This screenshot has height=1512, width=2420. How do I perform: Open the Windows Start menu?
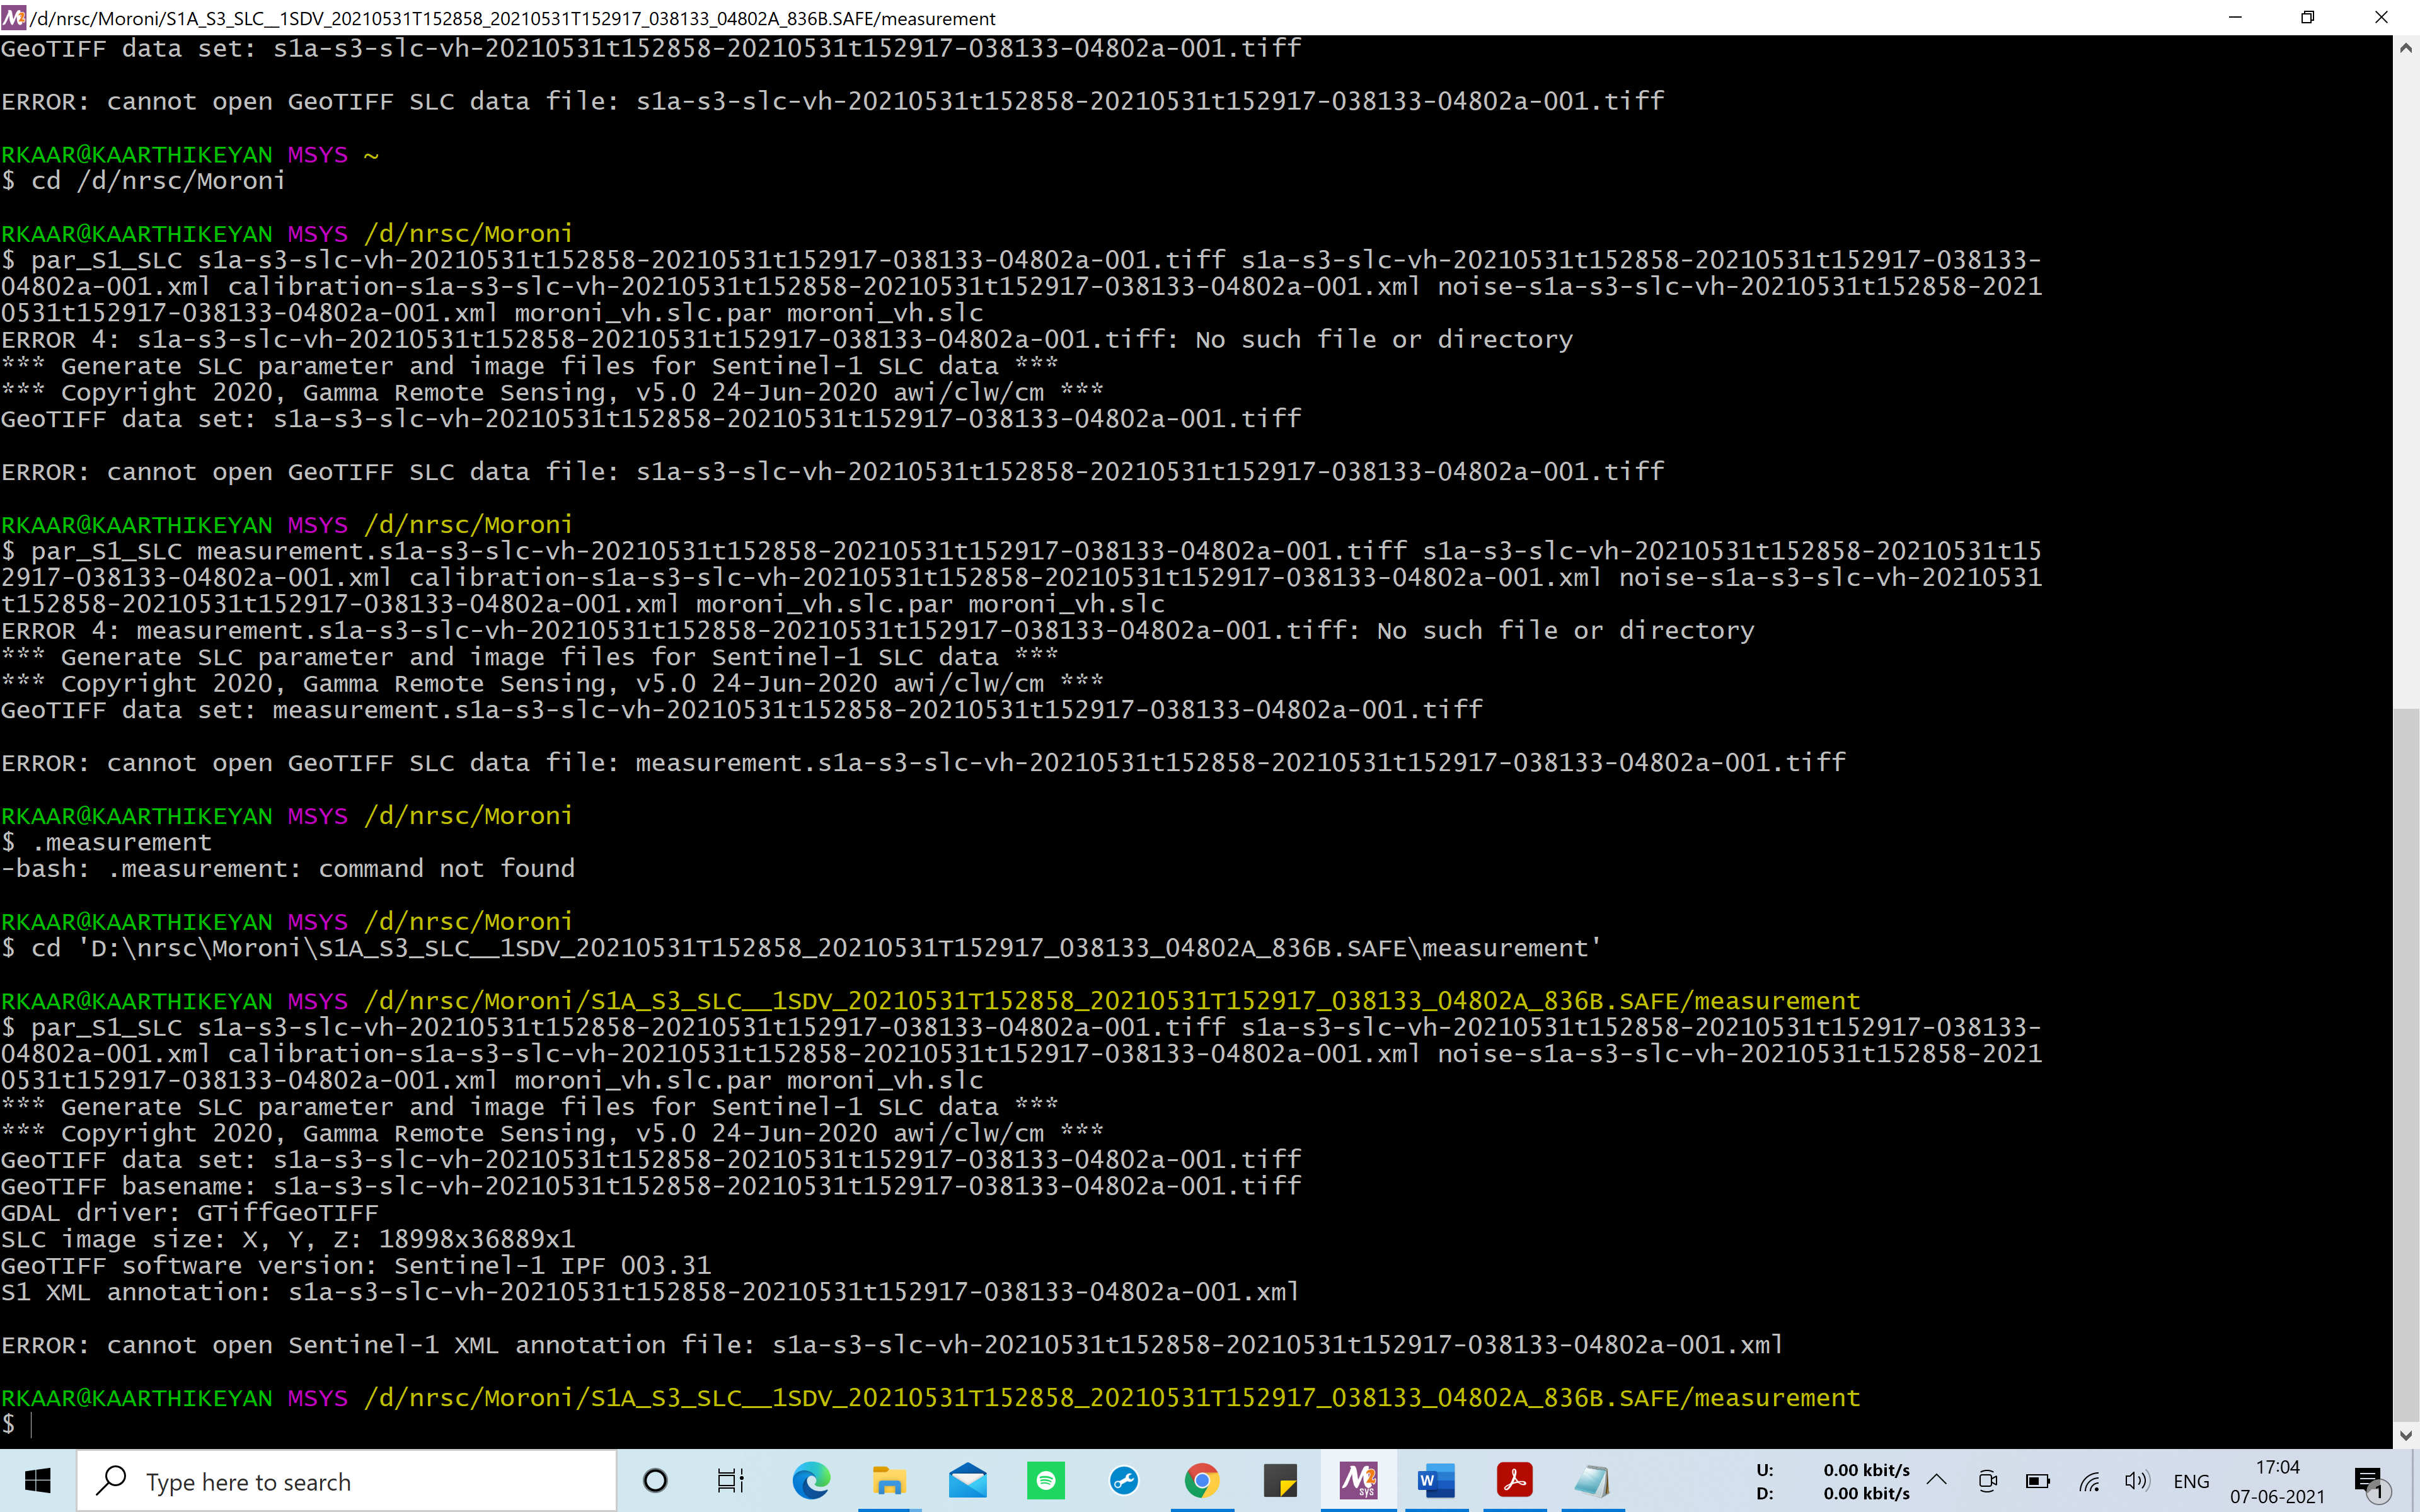[x=38, y=1481]
